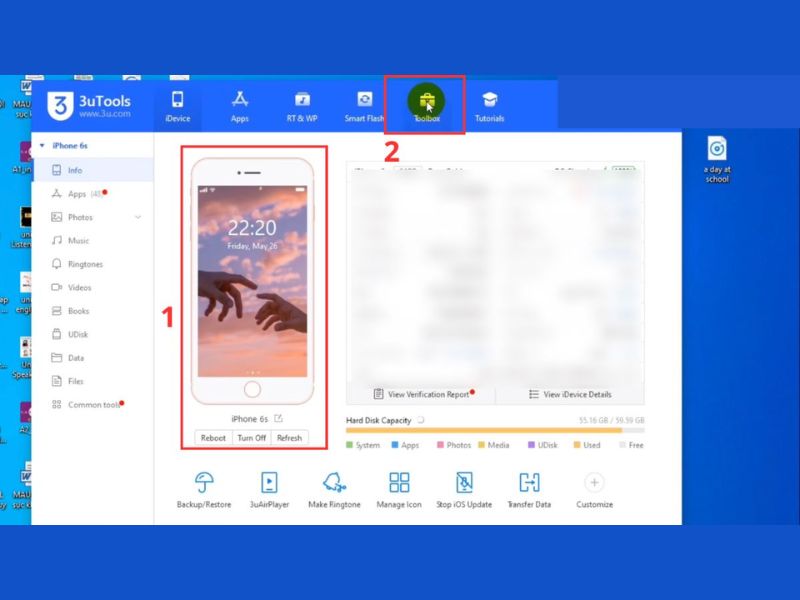800x600 pixels.
Task: Open the Manage Icon tool
Action: 399,489
